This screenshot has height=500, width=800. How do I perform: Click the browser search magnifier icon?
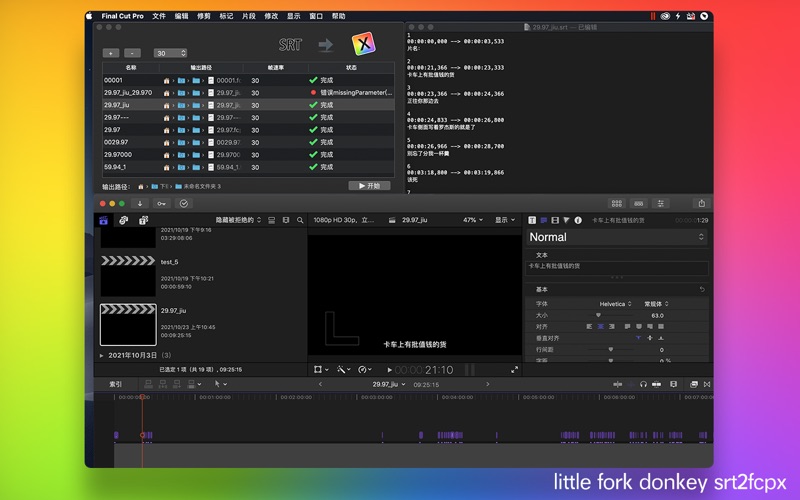tap(300, 220)
